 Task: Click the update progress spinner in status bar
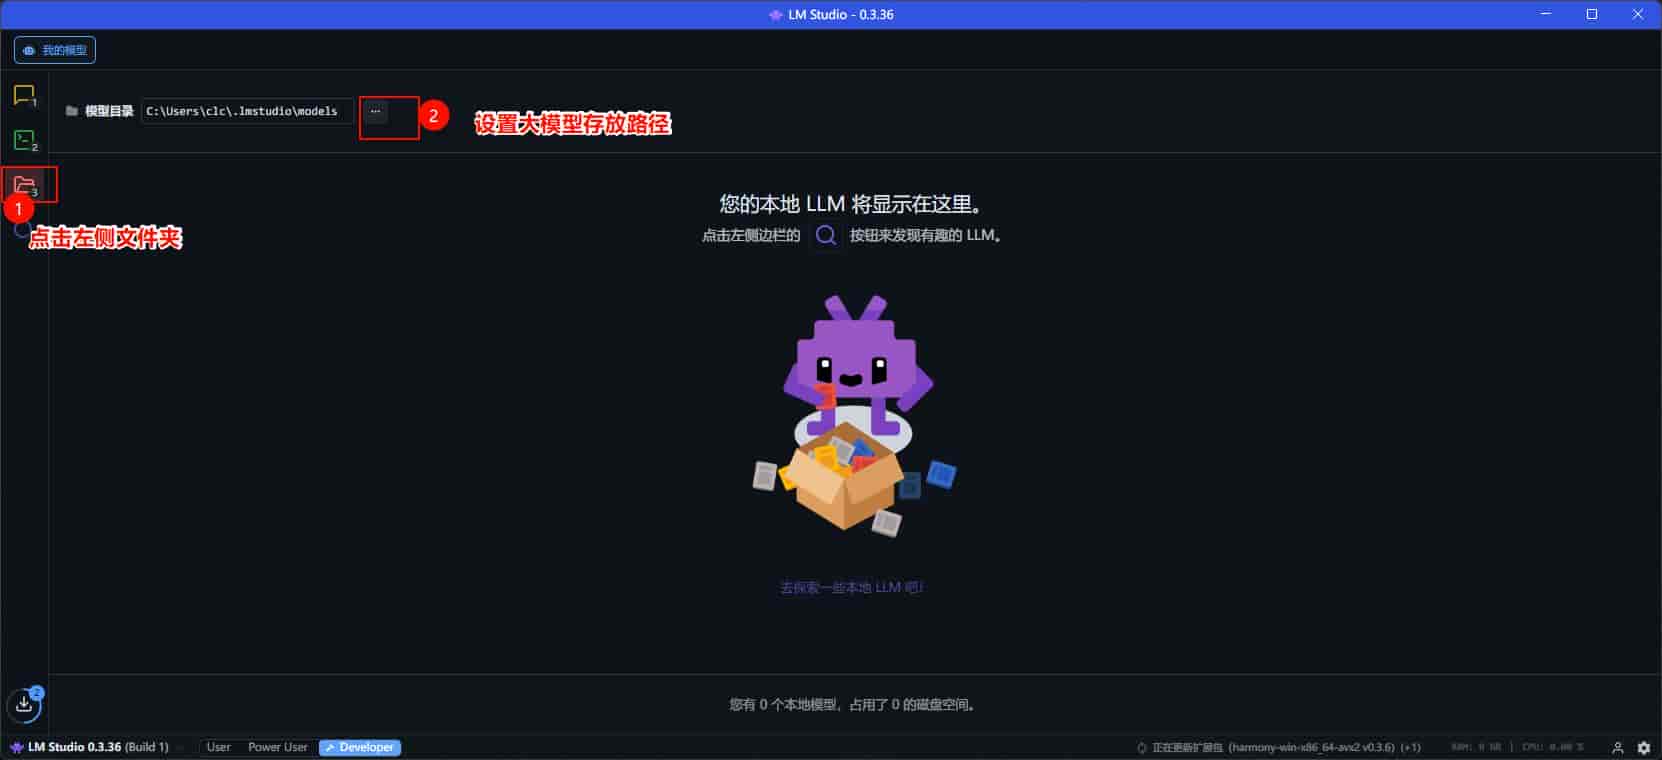pos(1141,747)
